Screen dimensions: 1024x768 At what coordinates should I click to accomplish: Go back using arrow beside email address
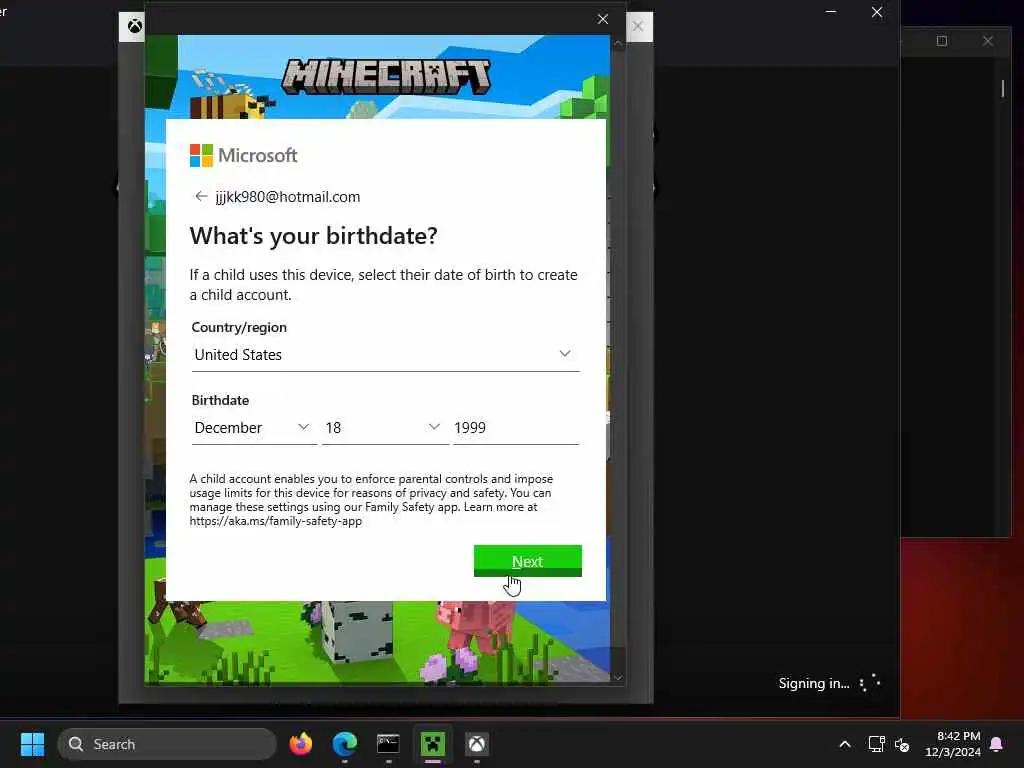coord(200,197)
